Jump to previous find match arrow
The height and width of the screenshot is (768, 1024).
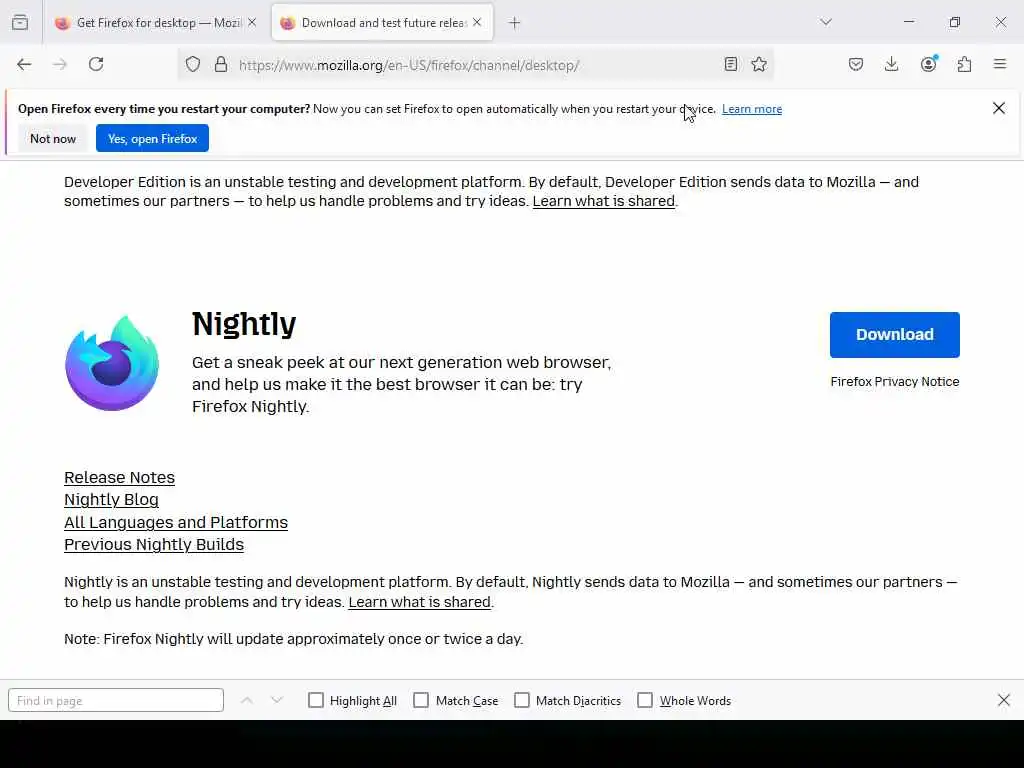click(247, 700)
